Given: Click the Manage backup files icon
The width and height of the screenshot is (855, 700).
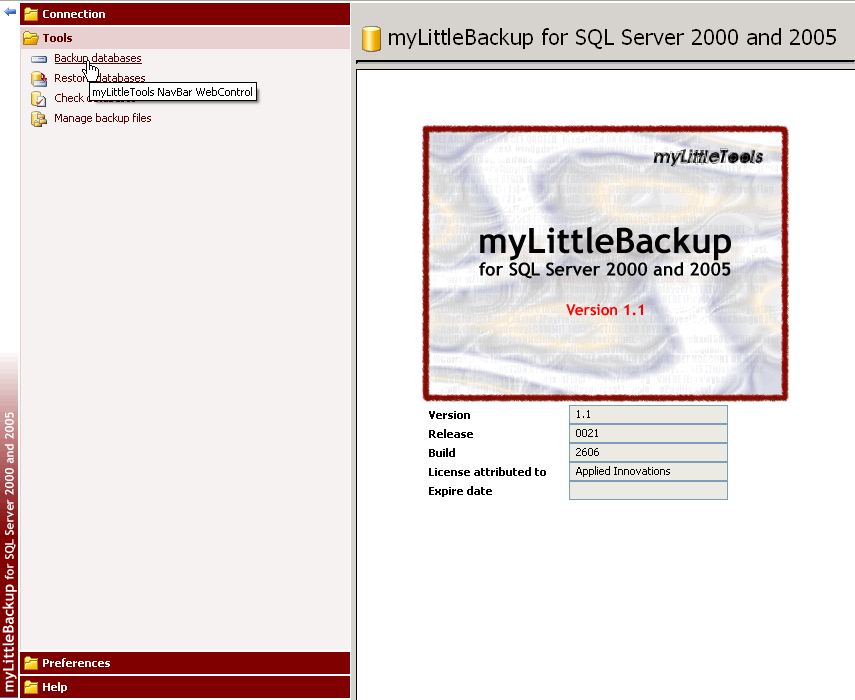Looking at the screenshot, I should (x=39, y=119).
